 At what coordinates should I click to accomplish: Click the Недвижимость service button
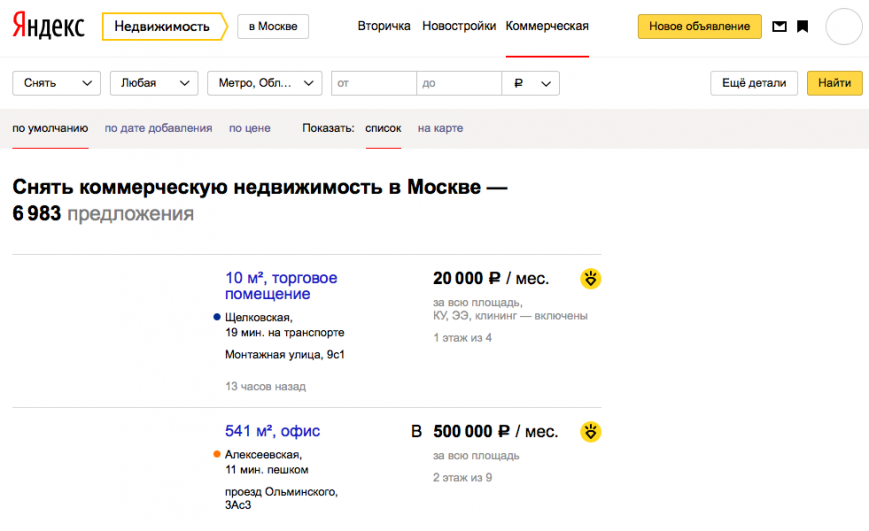165,27
